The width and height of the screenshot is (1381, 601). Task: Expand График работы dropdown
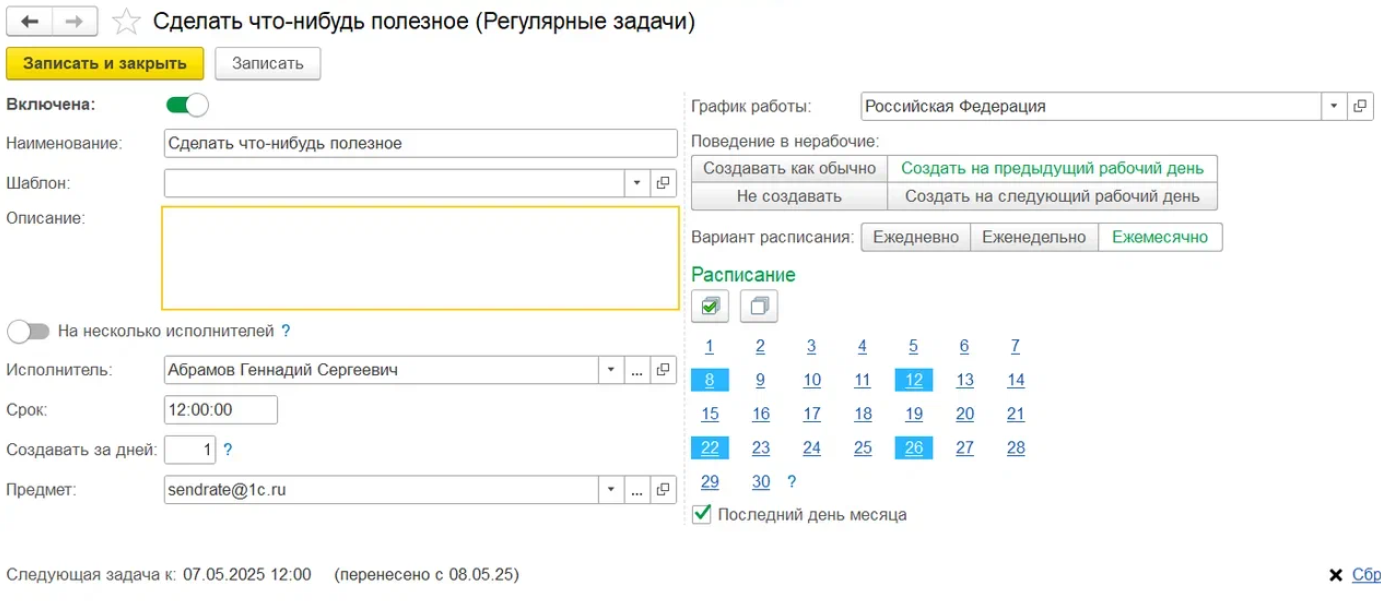pos(1334,106)
